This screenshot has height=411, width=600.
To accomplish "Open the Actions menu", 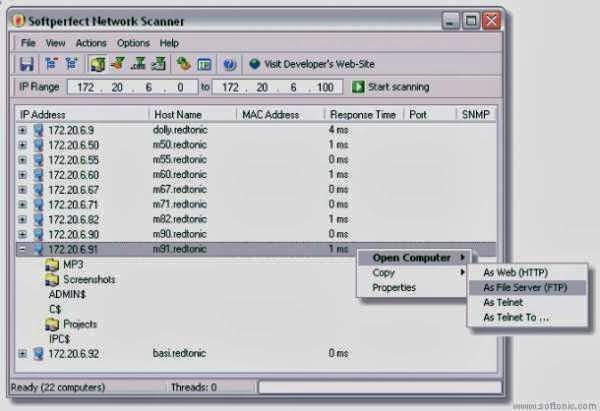I will pos(91,43).
